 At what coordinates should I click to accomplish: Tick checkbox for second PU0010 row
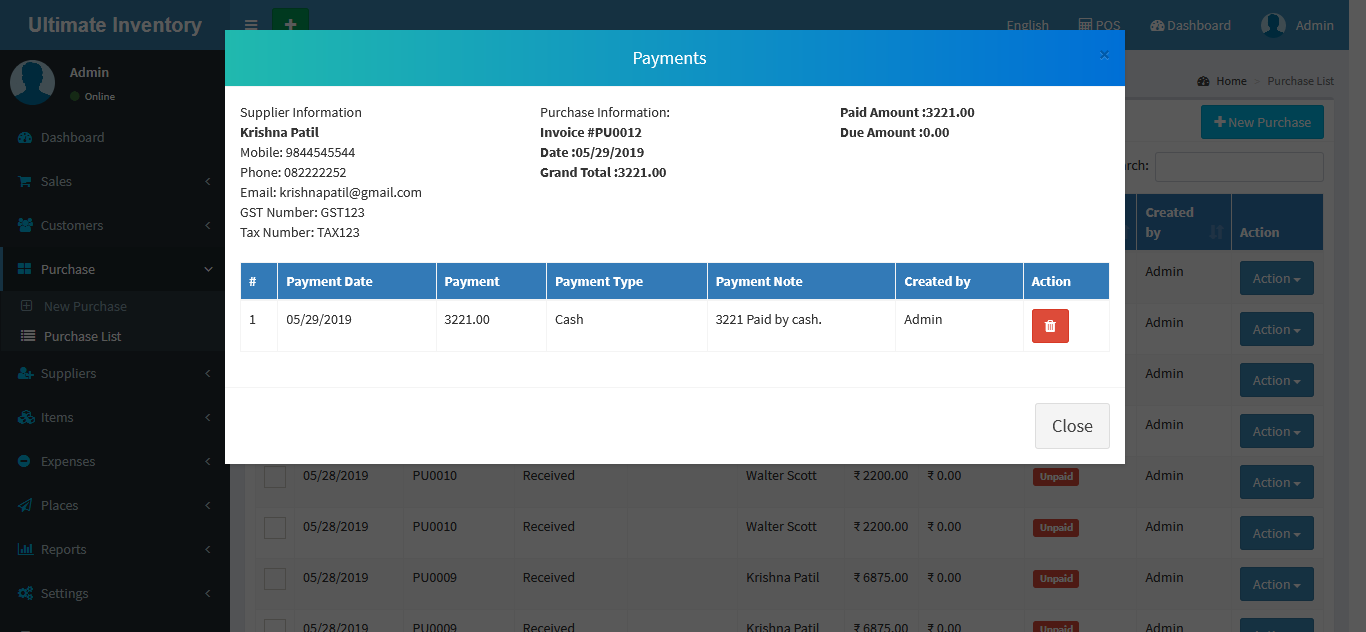click(275, 528)
